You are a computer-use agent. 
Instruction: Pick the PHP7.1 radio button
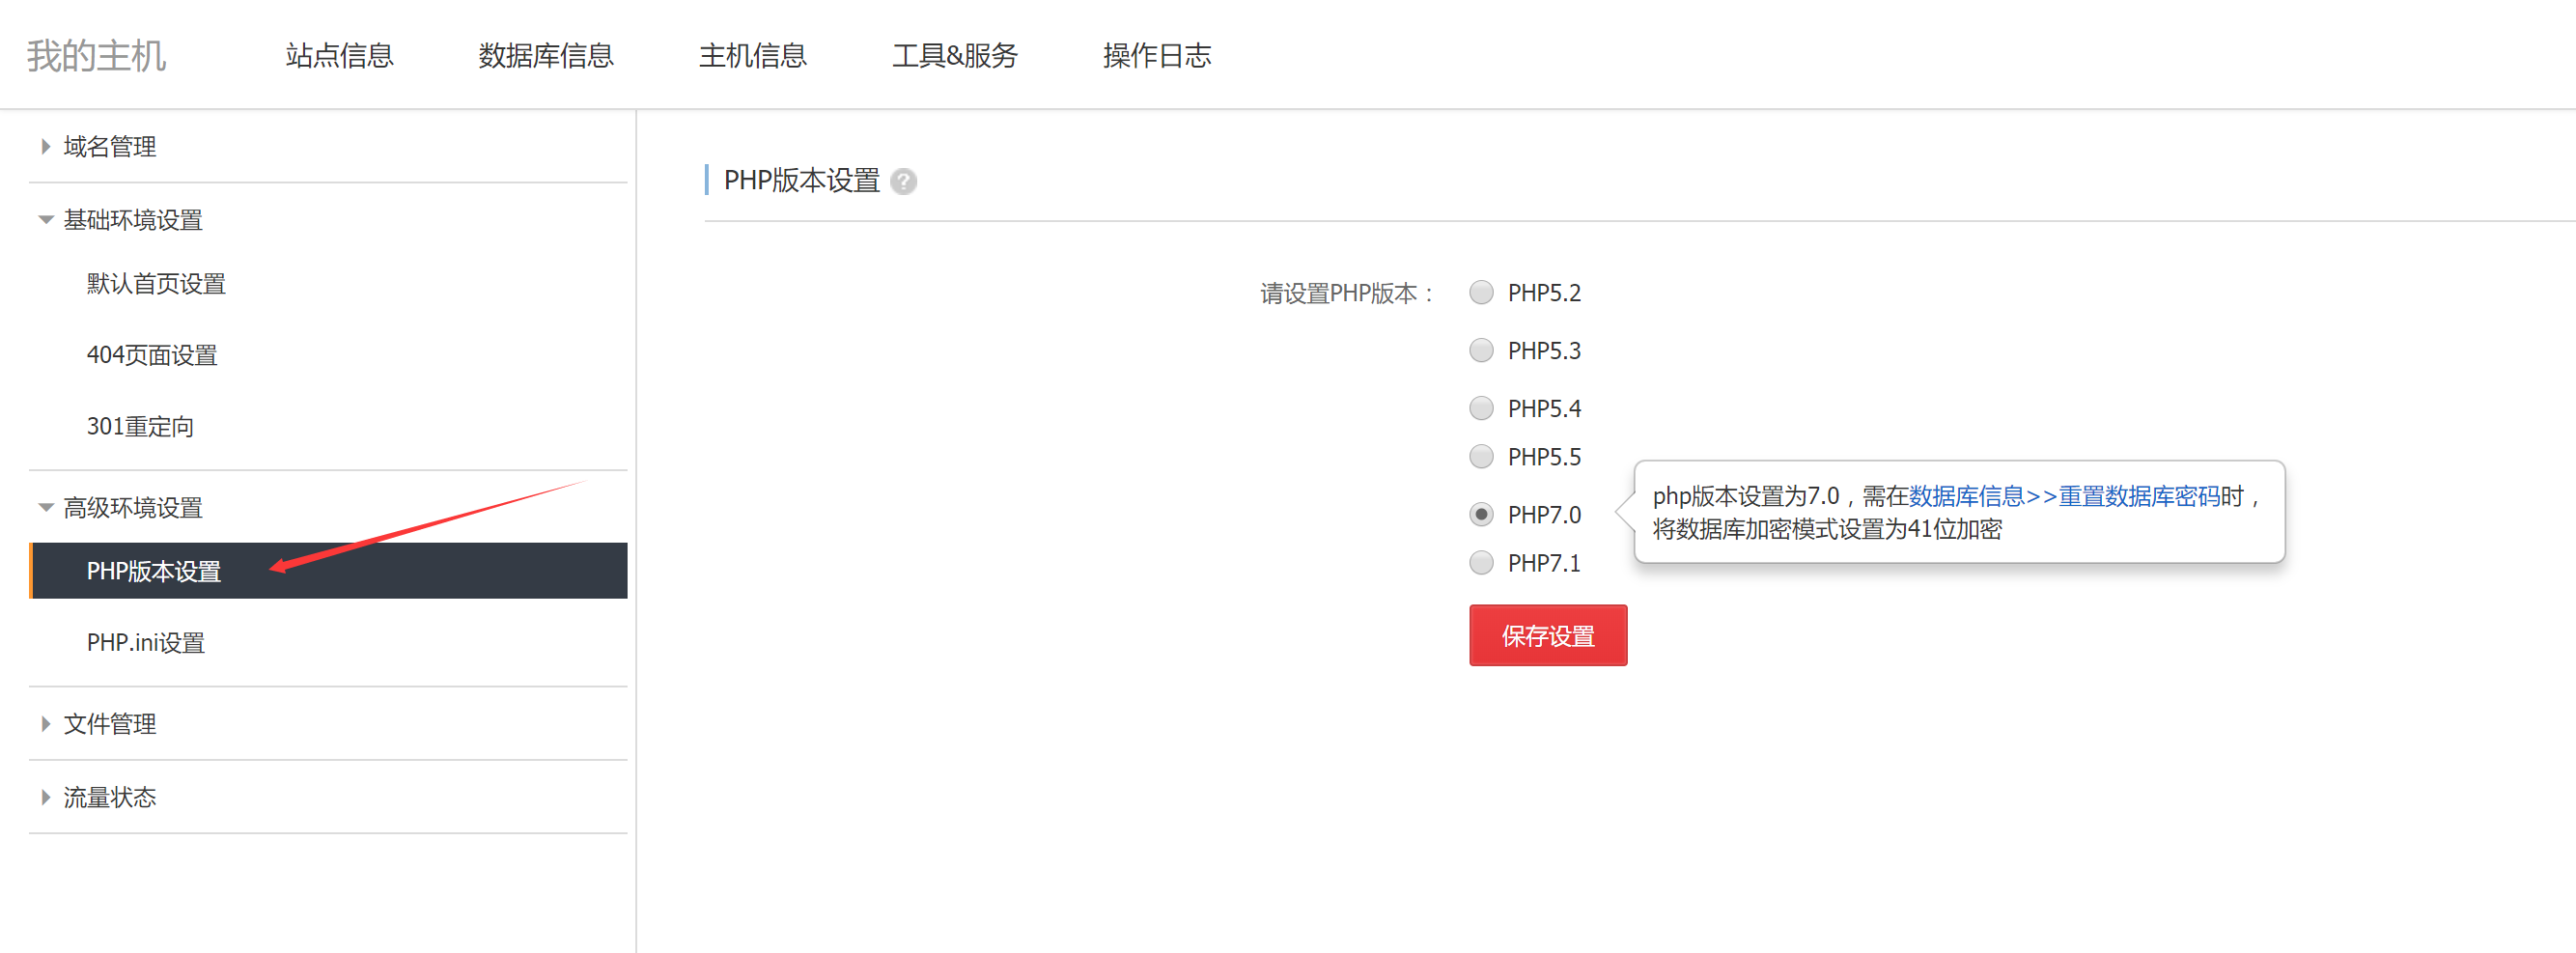pyautogui.click(x=1481, y=562)
